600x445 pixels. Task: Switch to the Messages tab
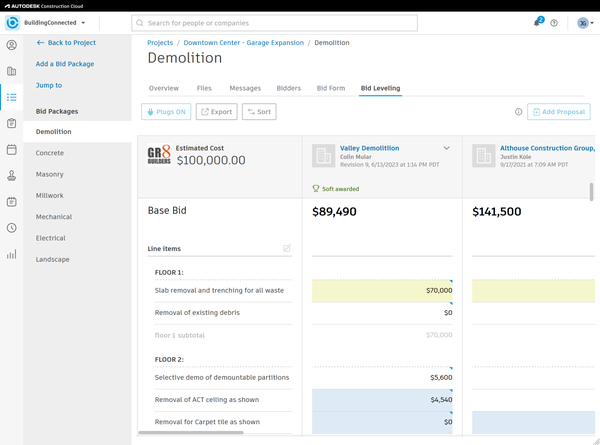pos(245,88)
